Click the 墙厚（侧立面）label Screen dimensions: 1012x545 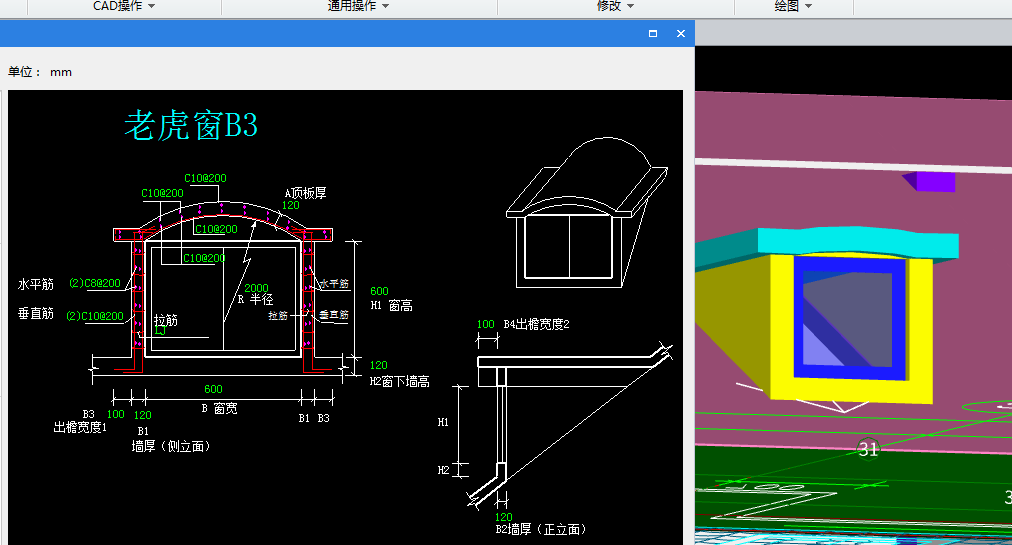pos(171,446)
